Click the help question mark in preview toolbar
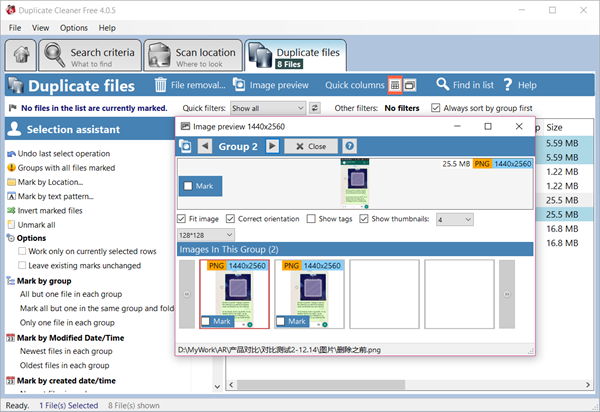The image size is (600, 412). point(349,146)
